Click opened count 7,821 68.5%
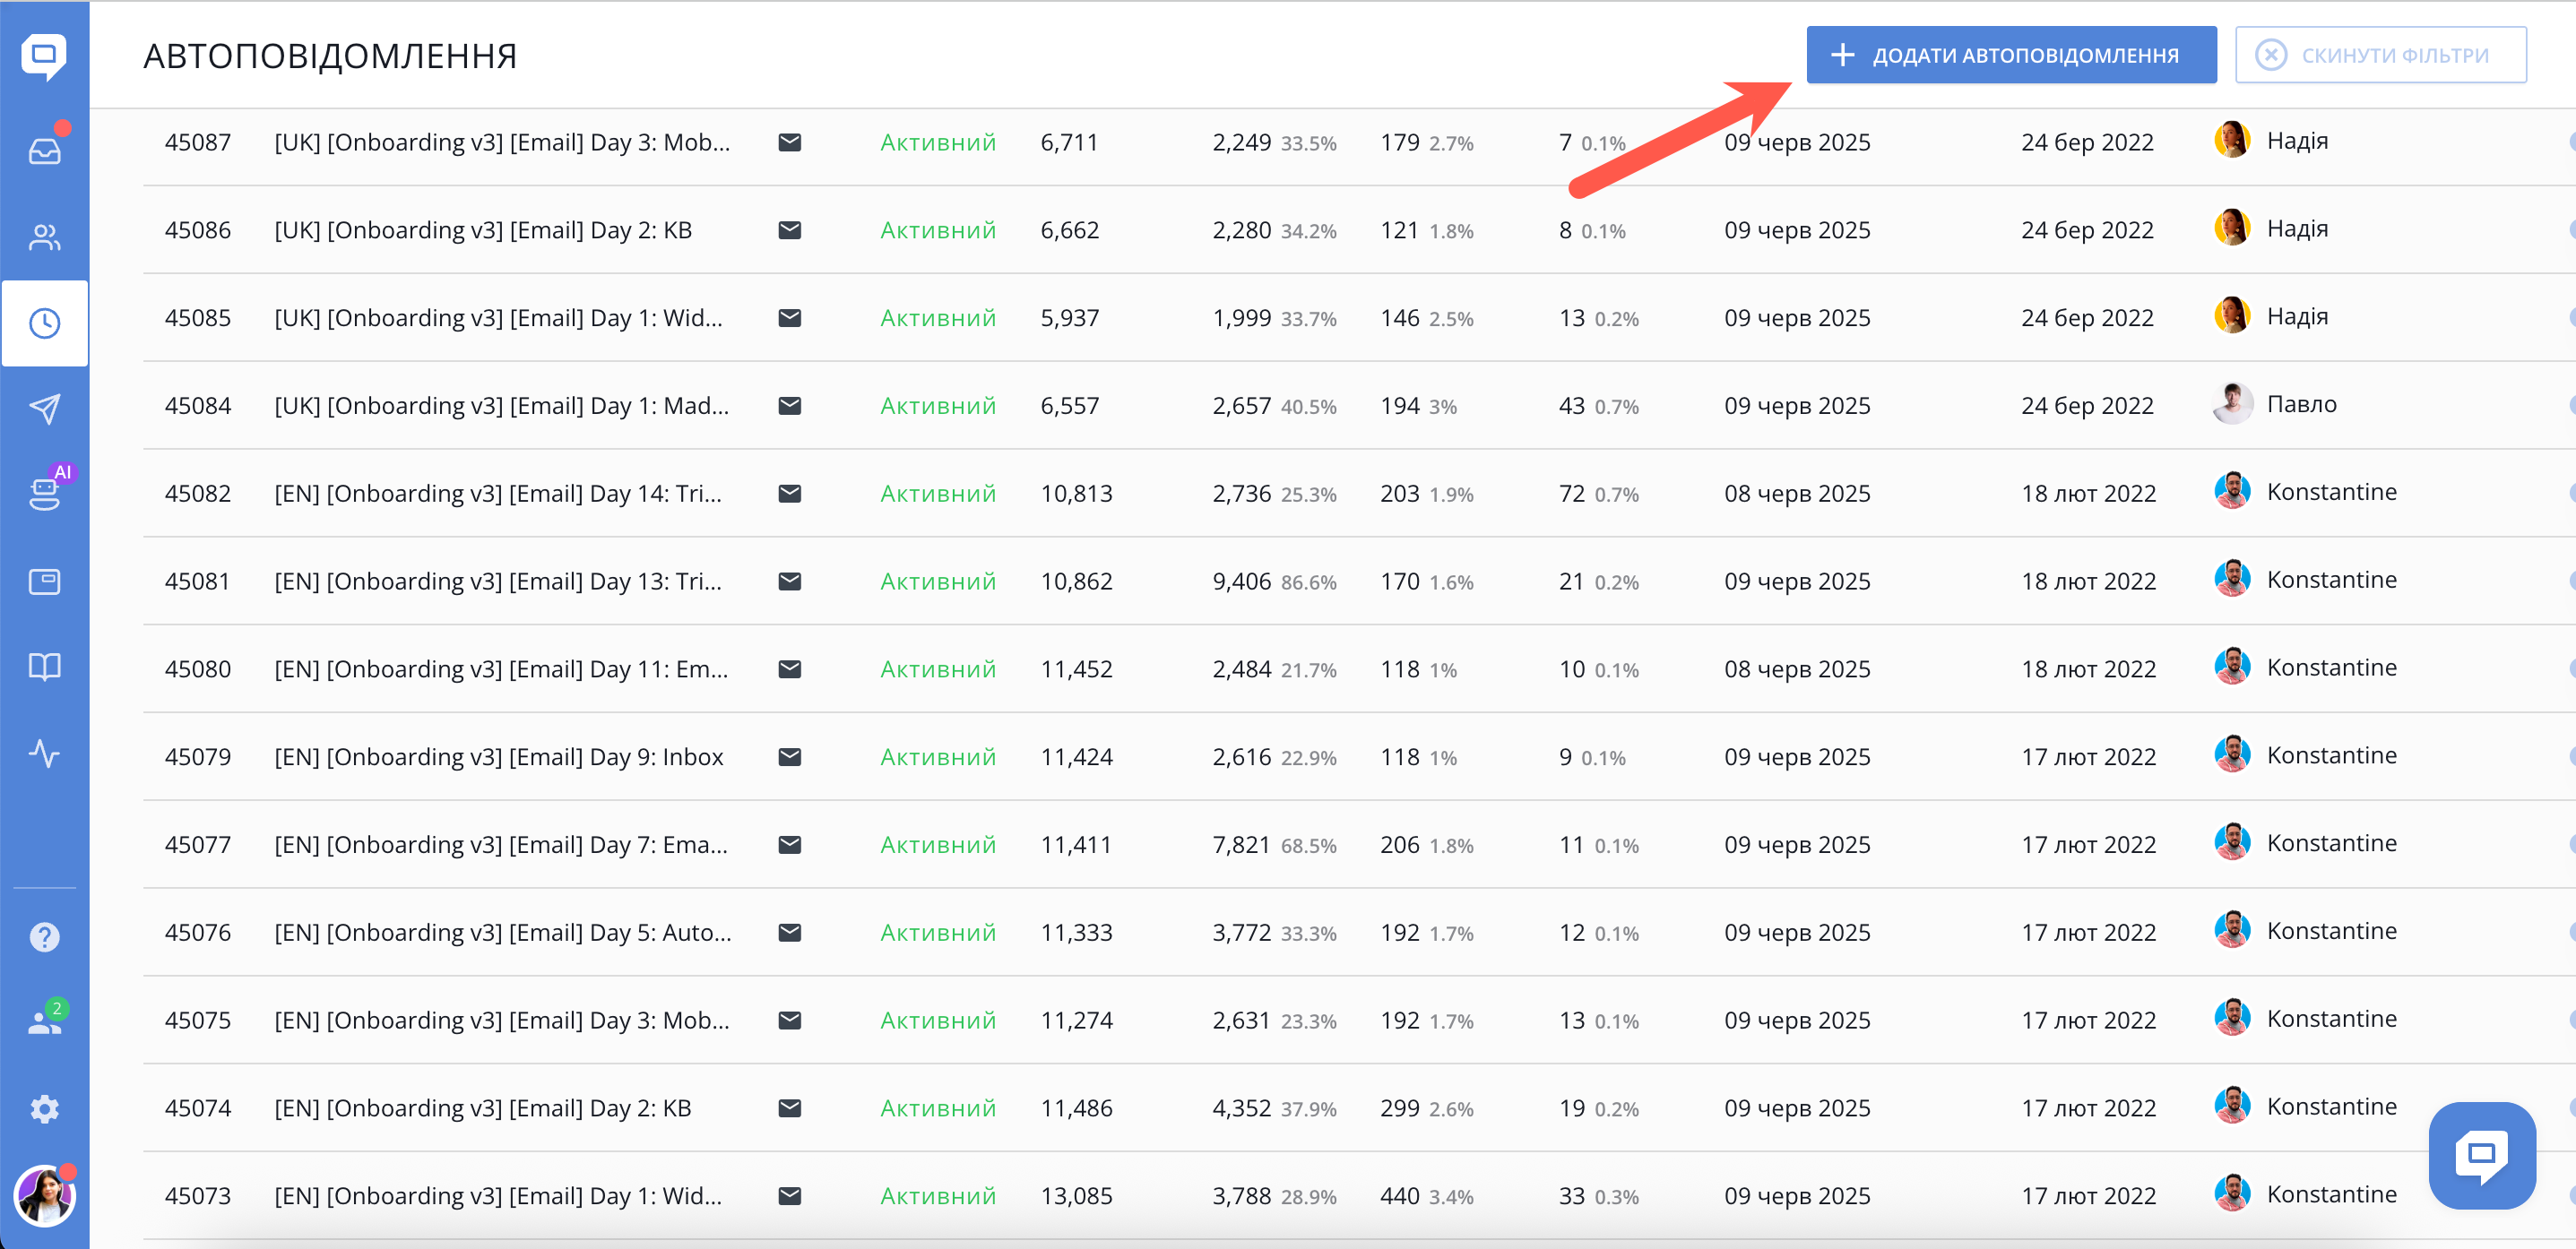Viewport: 2576px width, 1249px height. pos(1274,846)
